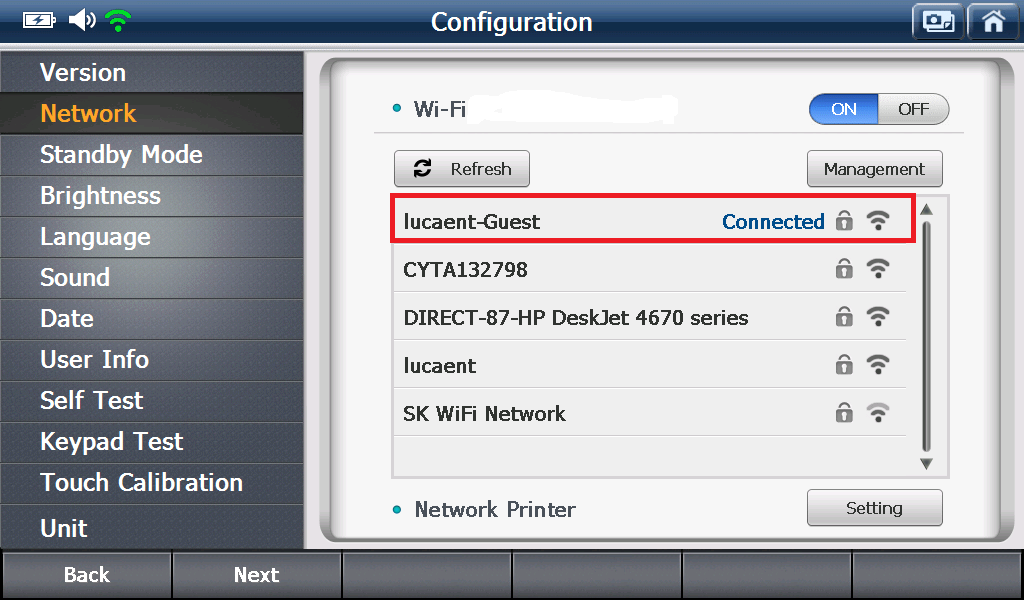Click signal icon for SK WiFi Network

pyautogui.click(x=878, y=413)
